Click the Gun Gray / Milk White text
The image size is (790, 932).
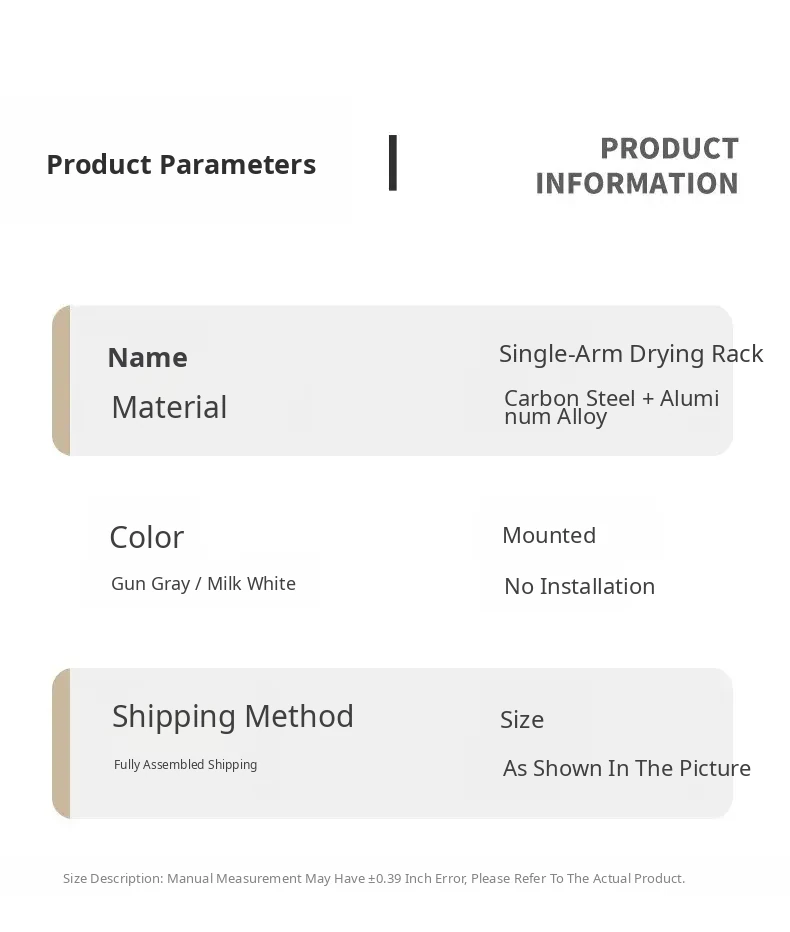coord(203,584)
